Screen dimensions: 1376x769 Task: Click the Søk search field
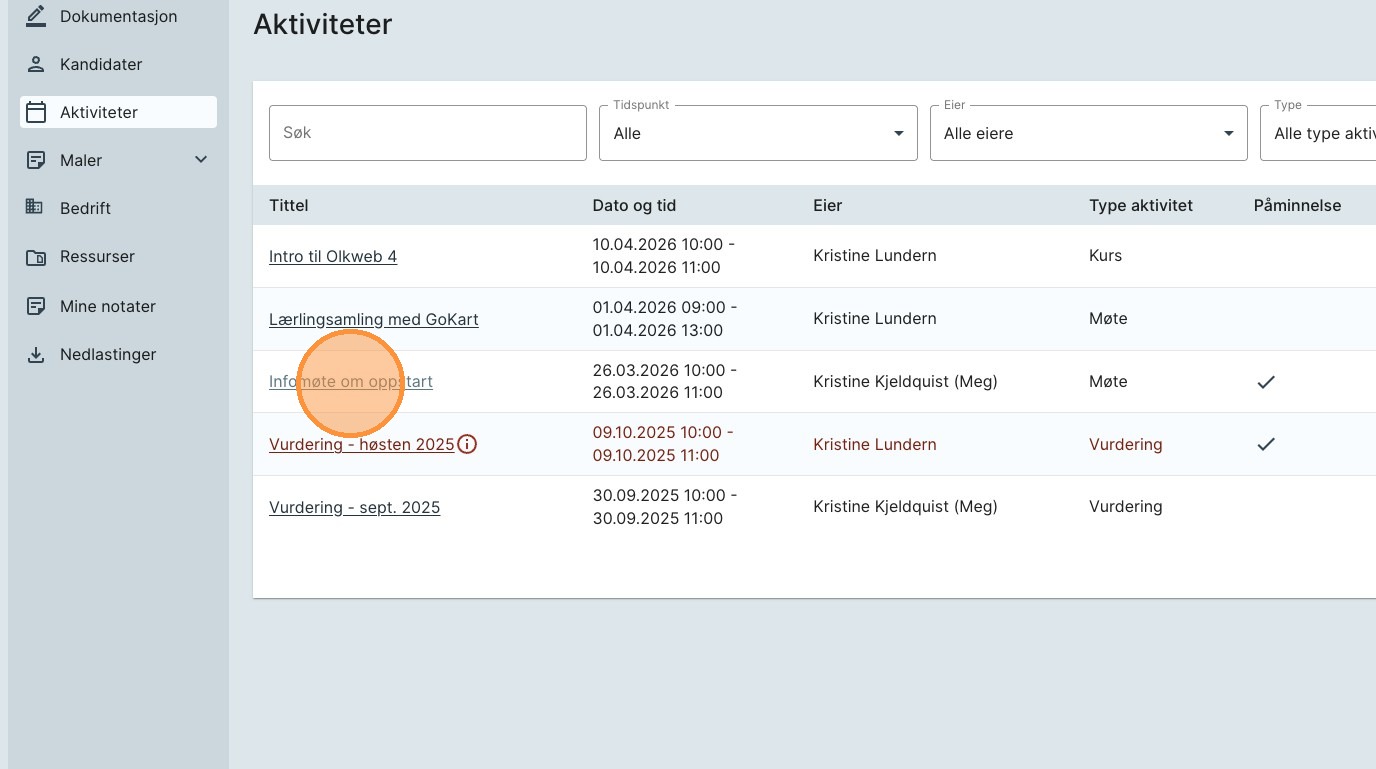pos(427,133)
